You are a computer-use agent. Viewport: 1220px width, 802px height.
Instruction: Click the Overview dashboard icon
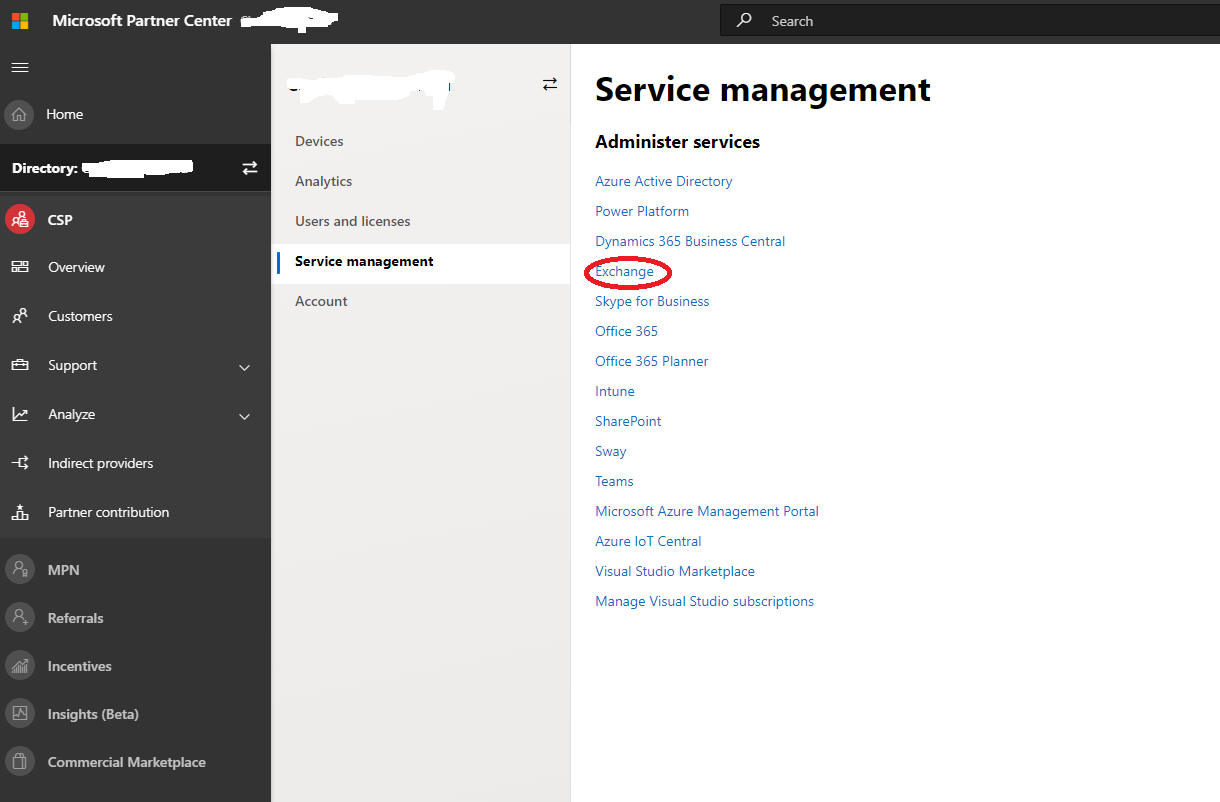(x=20, y=267)
